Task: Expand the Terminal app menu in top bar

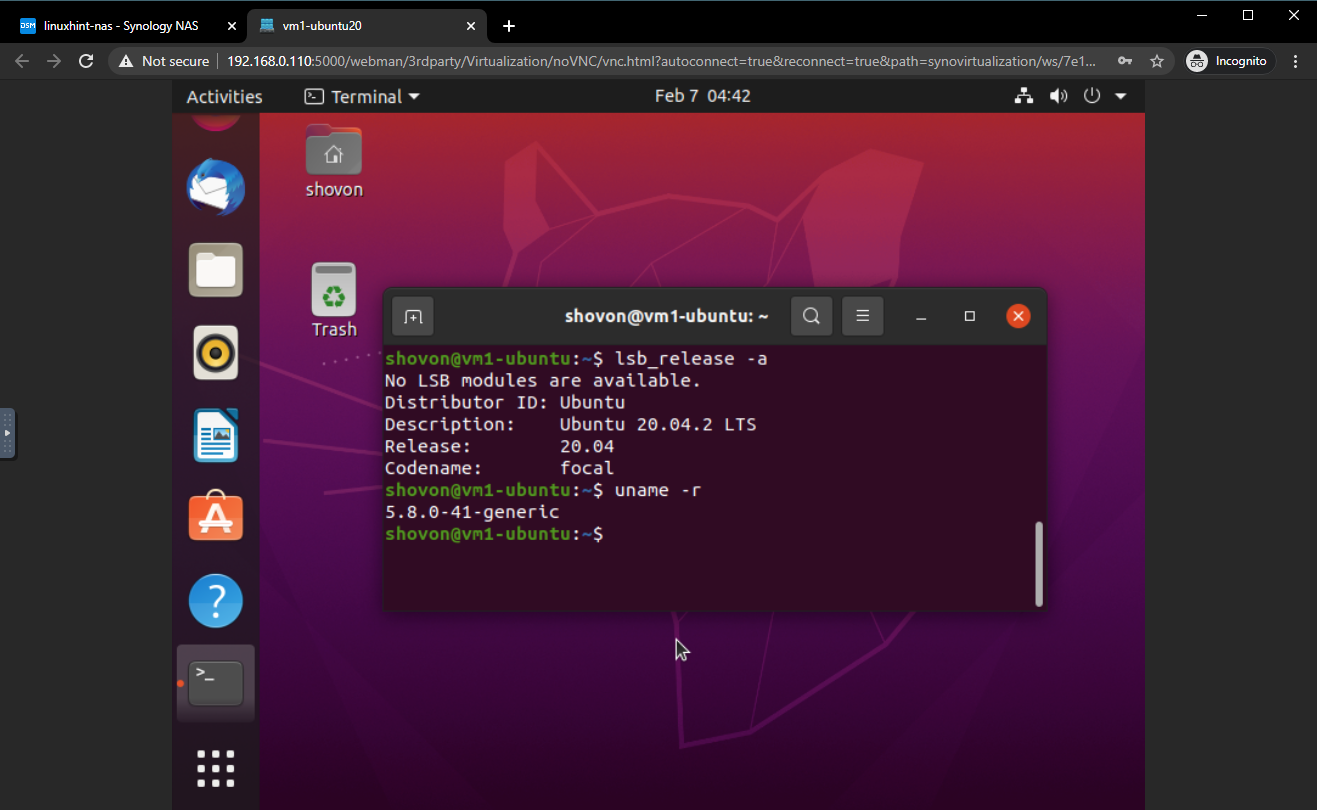Action: [x=362, y=97]
